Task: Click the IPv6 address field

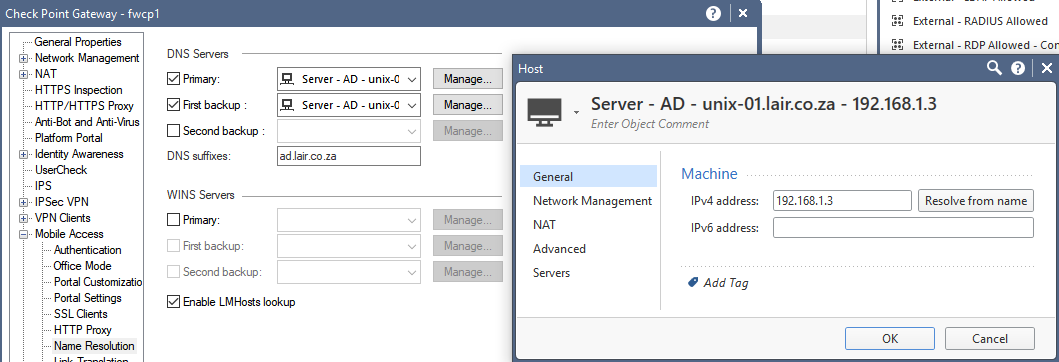Action: coord(903,228)
